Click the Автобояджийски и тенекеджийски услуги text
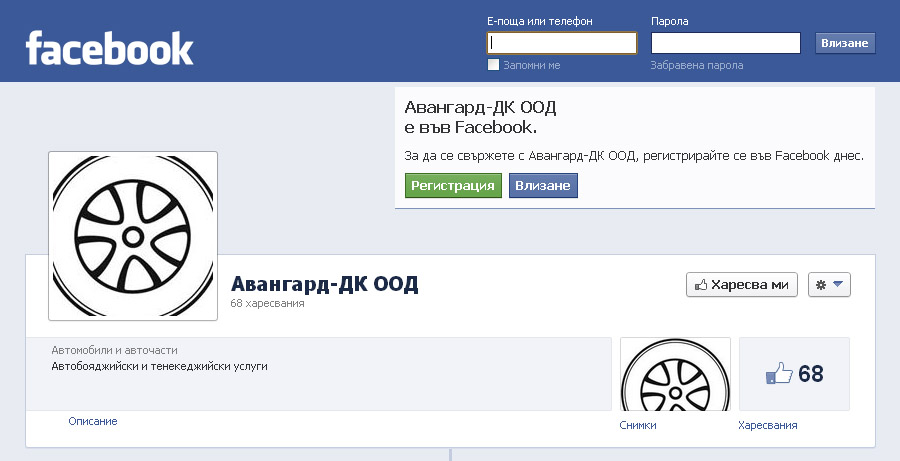Image resolution: width=900 pixels, height=461 pixels. point(160,366)
